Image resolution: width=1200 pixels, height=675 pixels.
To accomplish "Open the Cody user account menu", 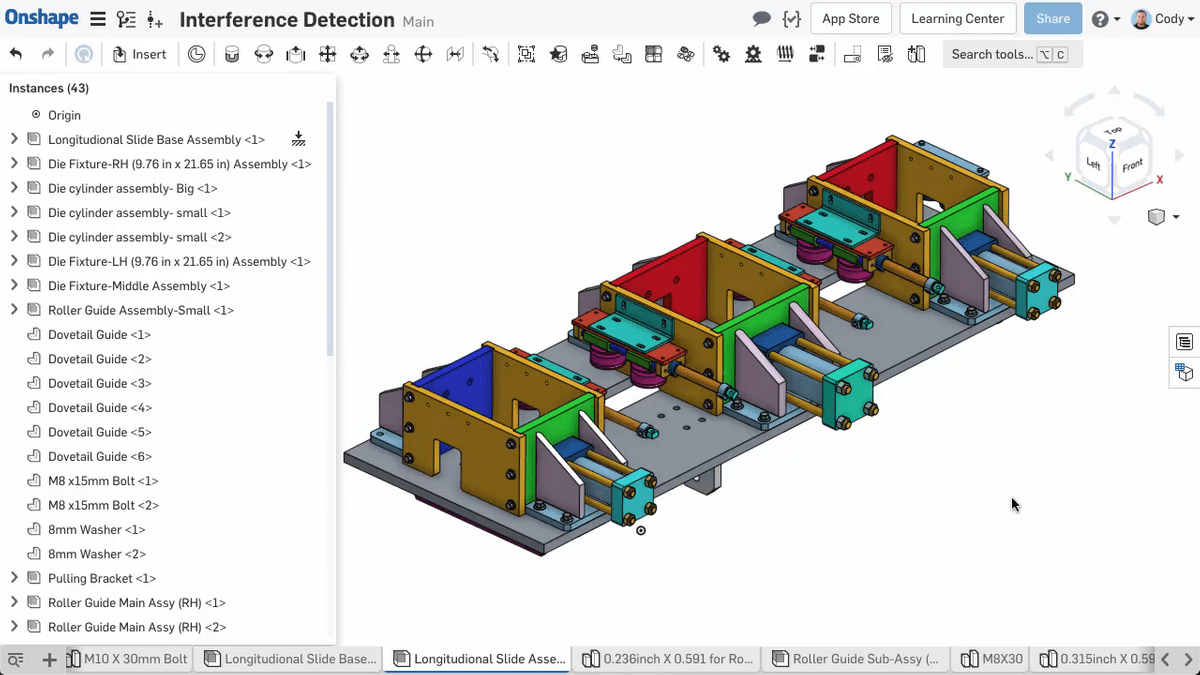I will point(1164,19).
